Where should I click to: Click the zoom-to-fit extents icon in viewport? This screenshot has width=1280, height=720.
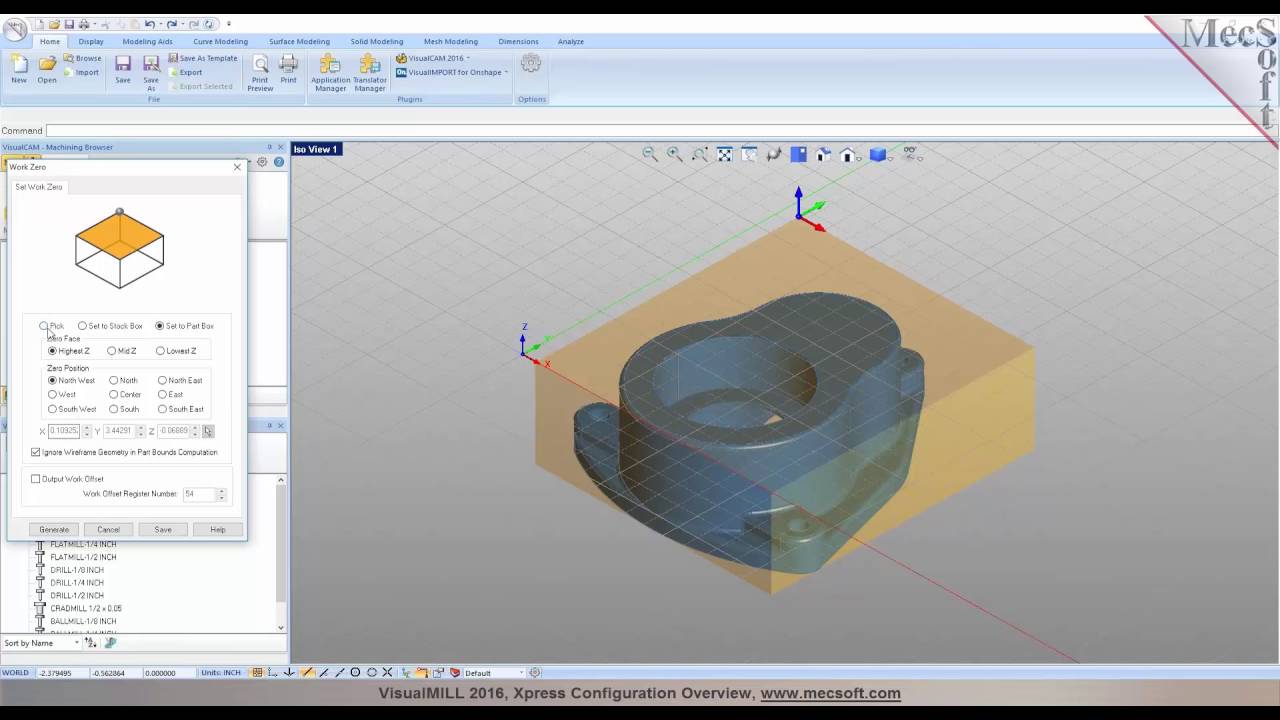click(724, 154)
